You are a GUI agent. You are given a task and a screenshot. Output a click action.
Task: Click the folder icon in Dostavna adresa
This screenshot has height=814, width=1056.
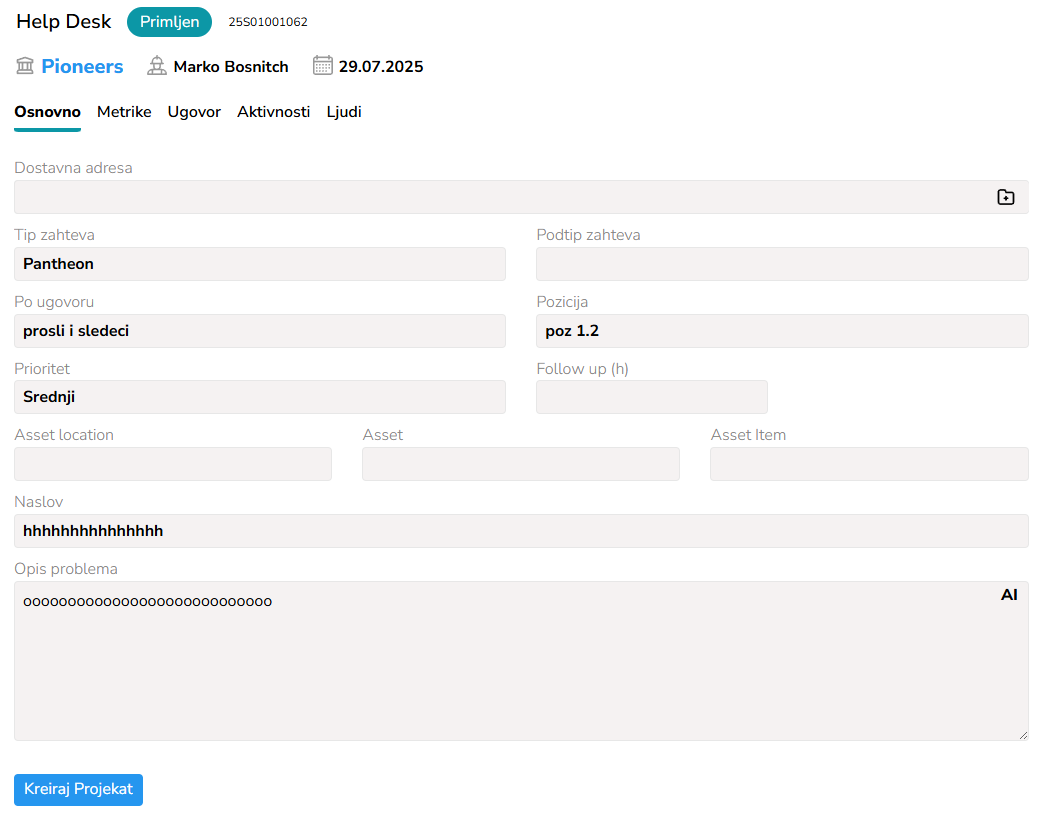click(1006, 197)
